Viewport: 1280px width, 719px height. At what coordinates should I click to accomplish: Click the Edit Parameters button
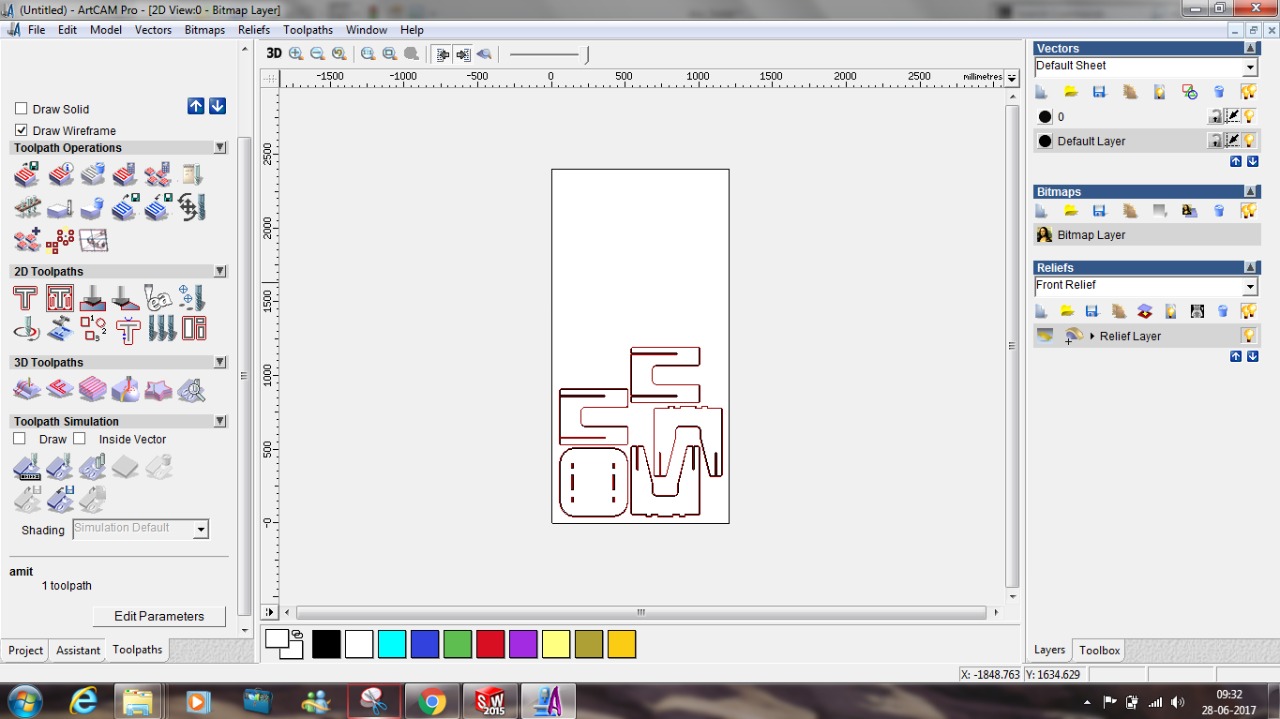click(x=159, y=616)
